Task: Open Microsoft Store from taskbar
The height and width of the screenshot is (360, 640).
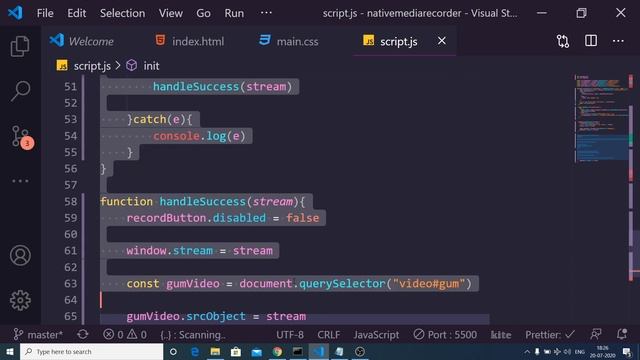Action: click(x=236, y=351)
